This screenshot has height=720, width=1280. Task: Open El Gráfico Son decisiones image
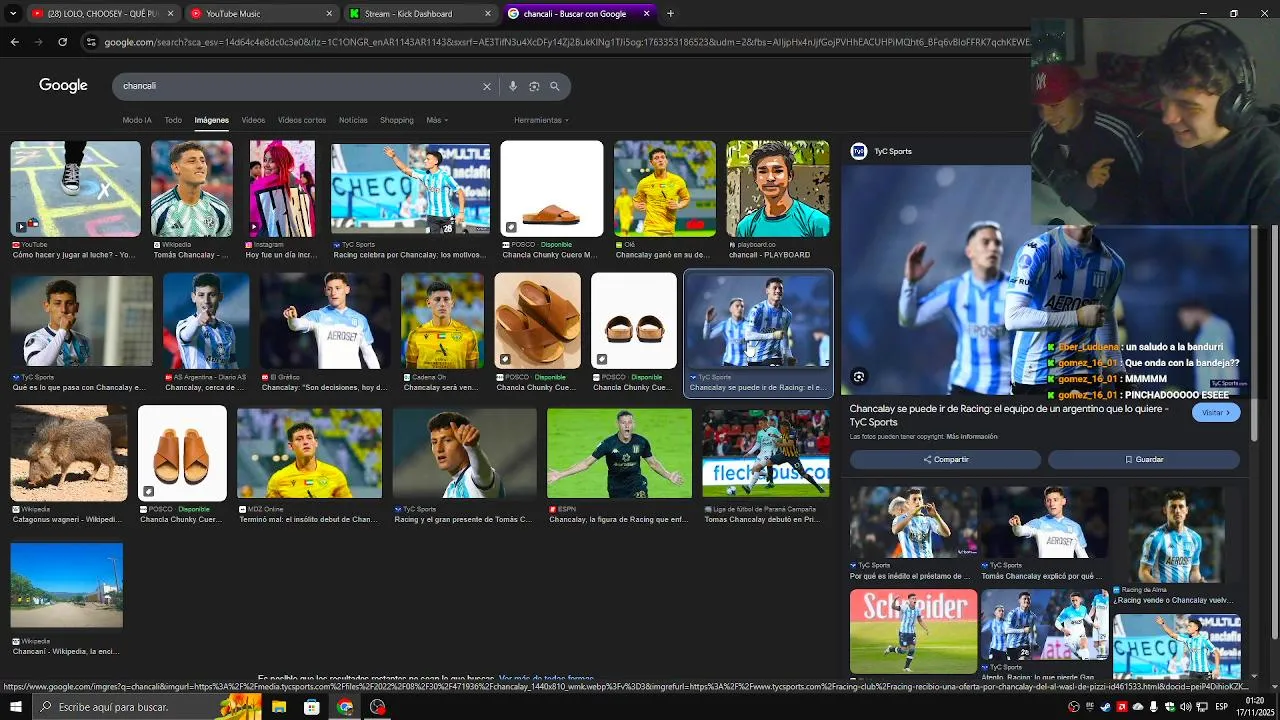pos(326,321)
